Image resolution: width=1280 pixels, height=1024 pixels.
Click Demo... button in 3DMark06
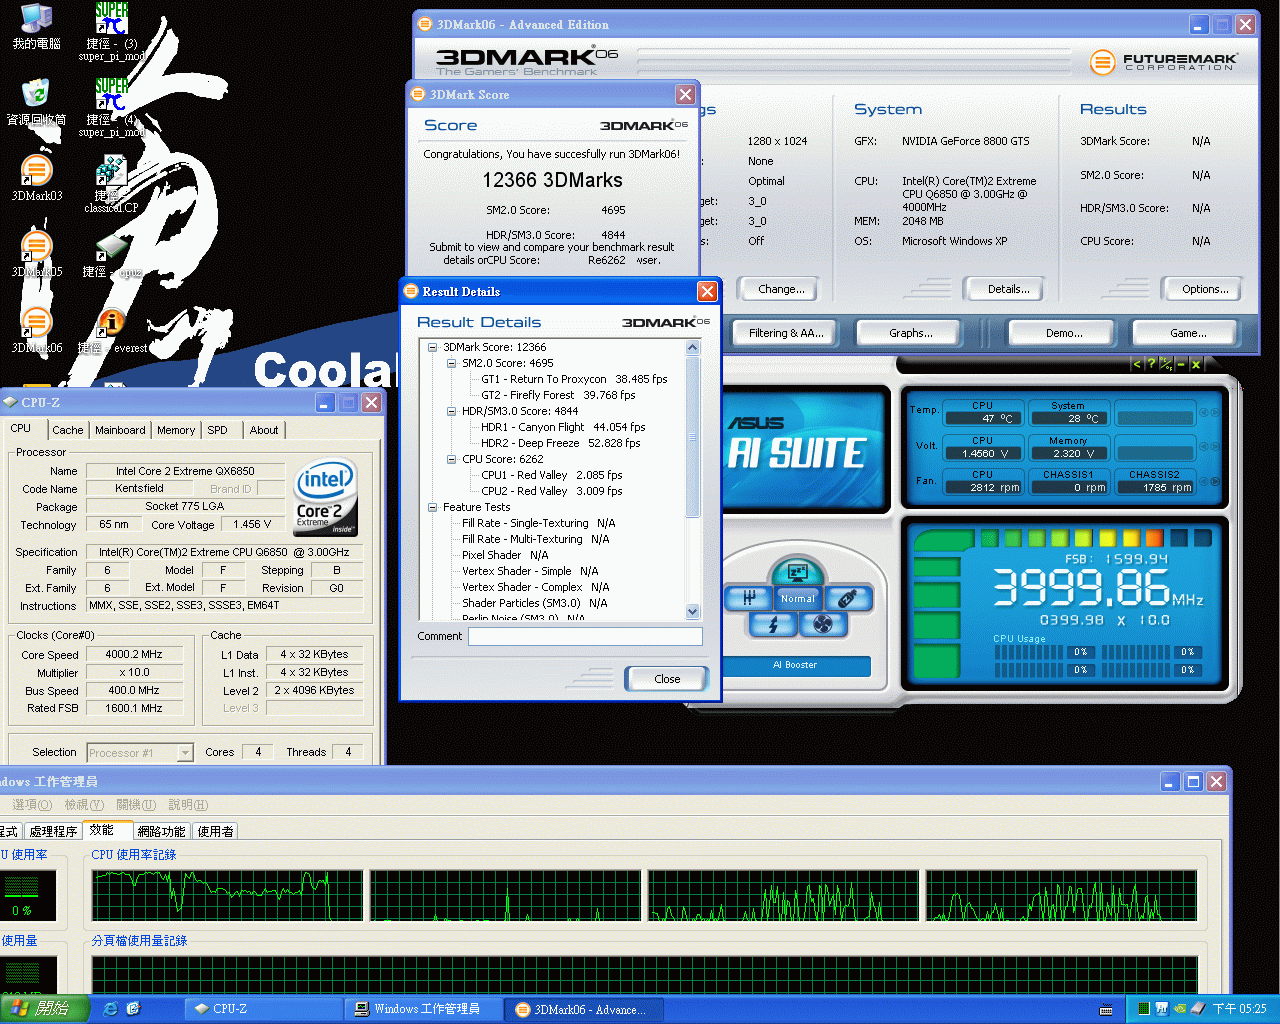tap(1063, 333)
